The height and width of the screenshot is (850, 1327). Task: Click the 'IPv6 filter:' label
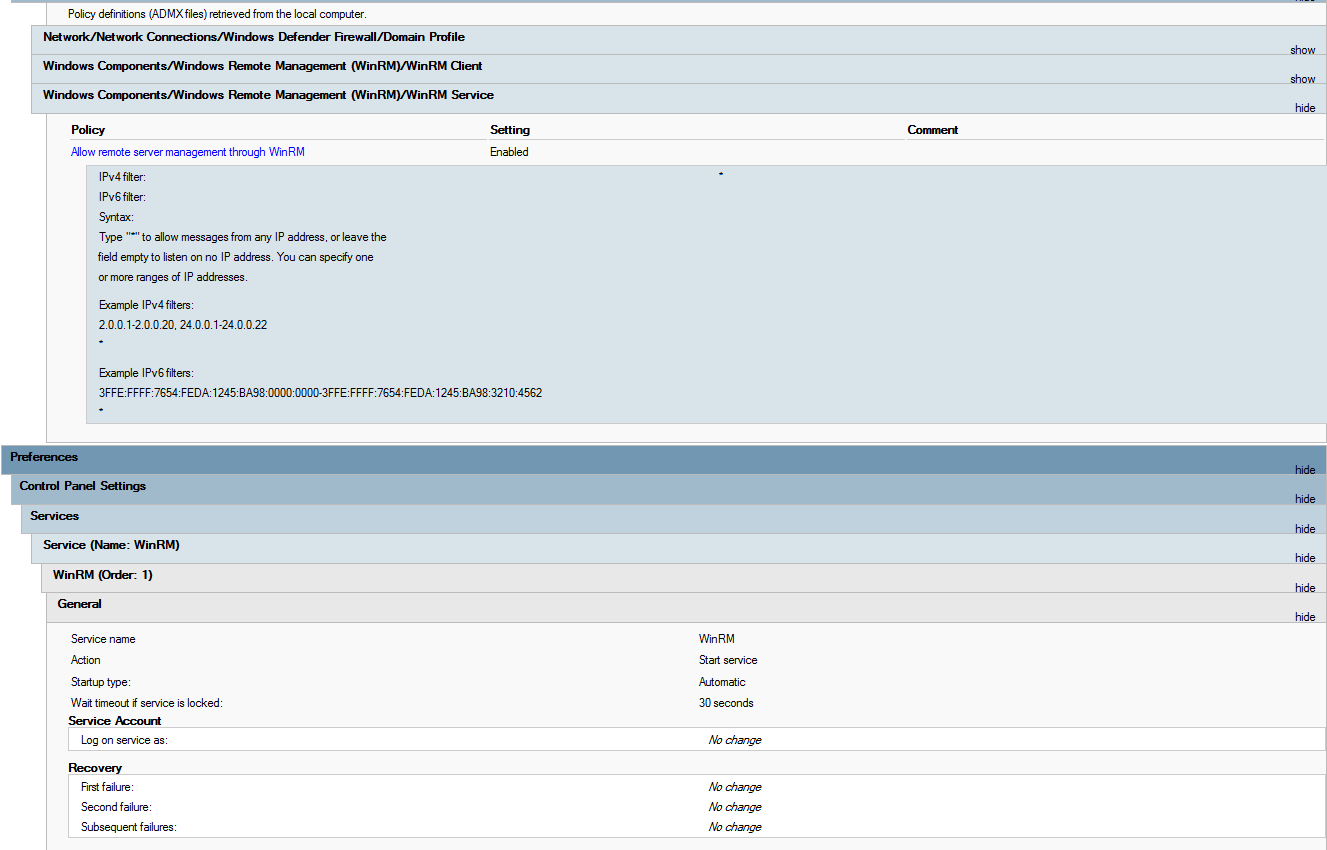(122, 197)
